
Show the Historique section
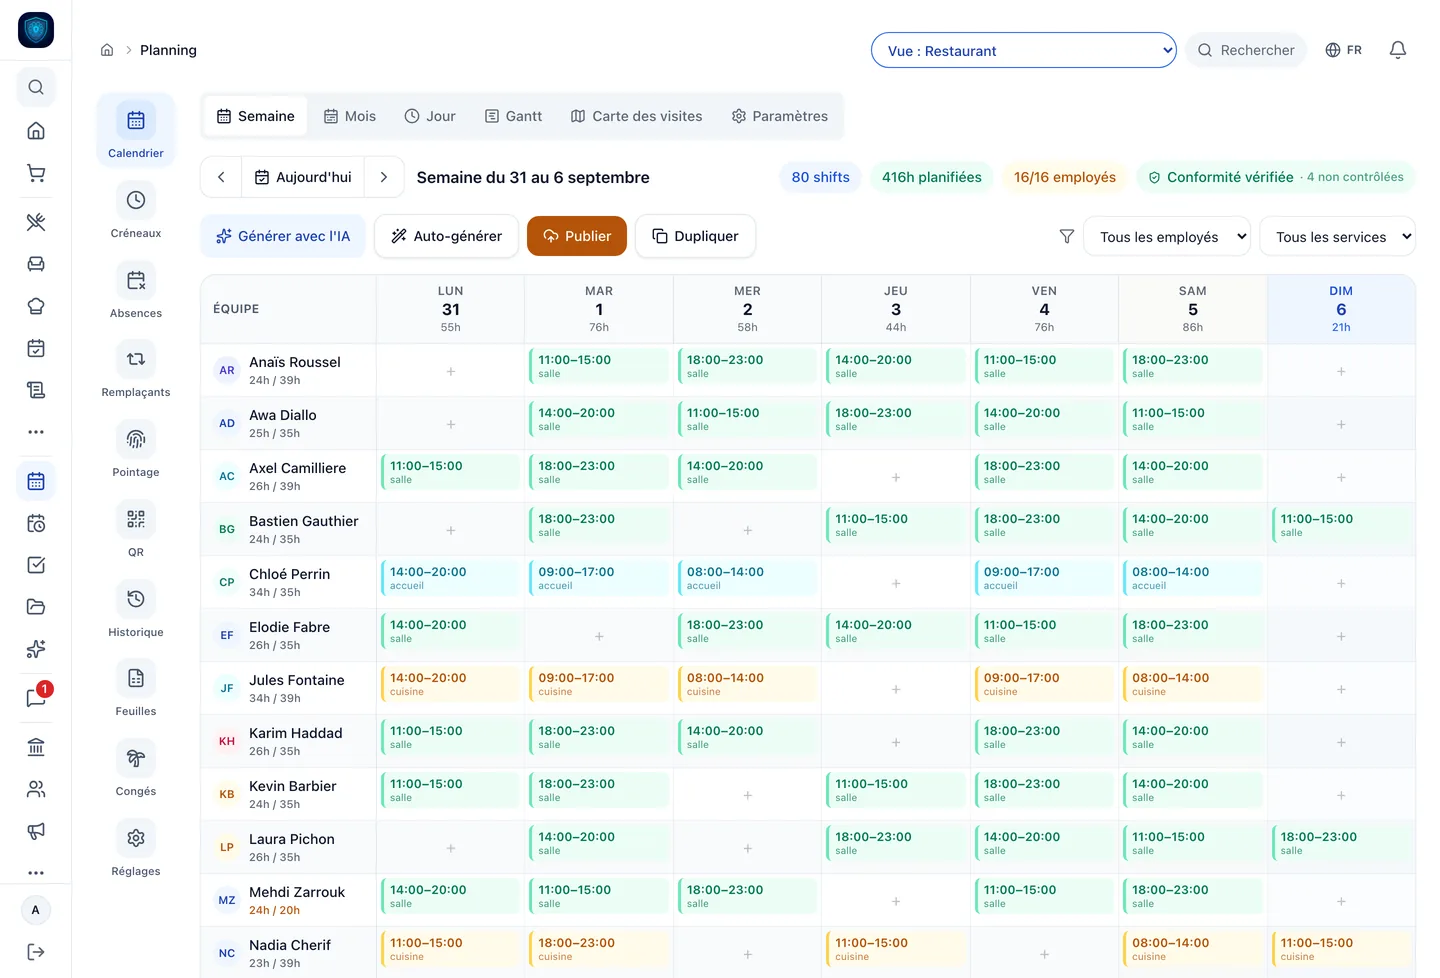136,610
